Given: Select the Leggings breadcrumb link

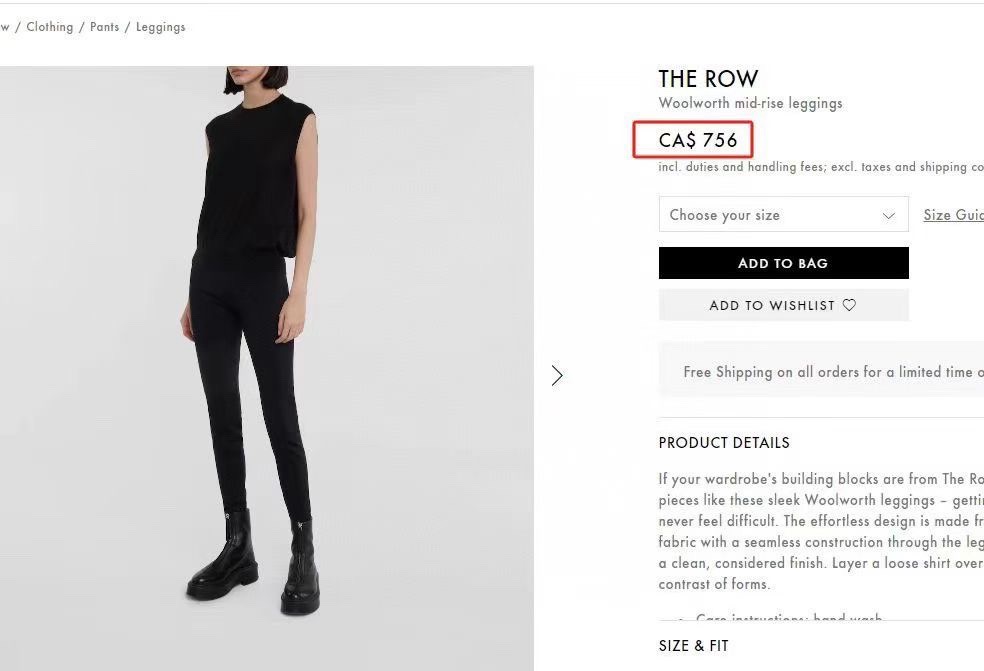Looking at the screenshot, I should [x=160, y=27].
